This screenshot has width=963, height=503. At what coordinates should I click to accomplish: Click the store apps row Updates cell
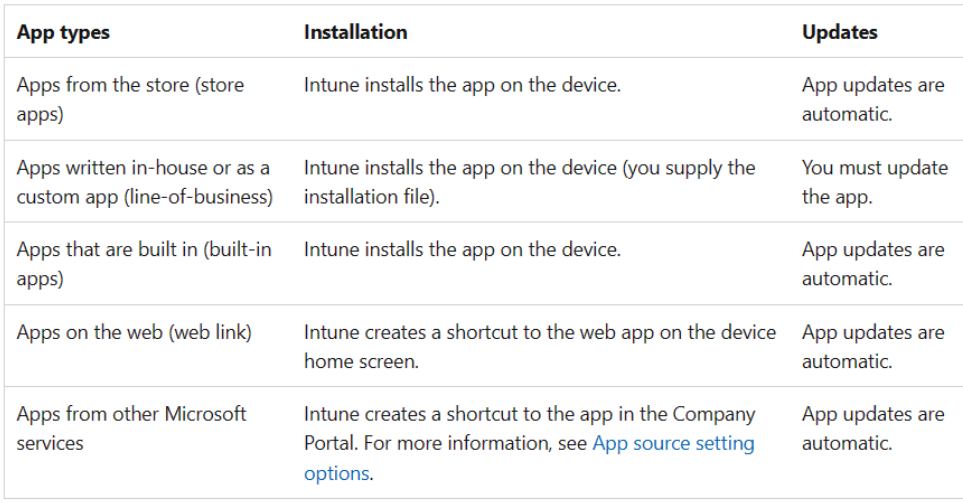872,99
